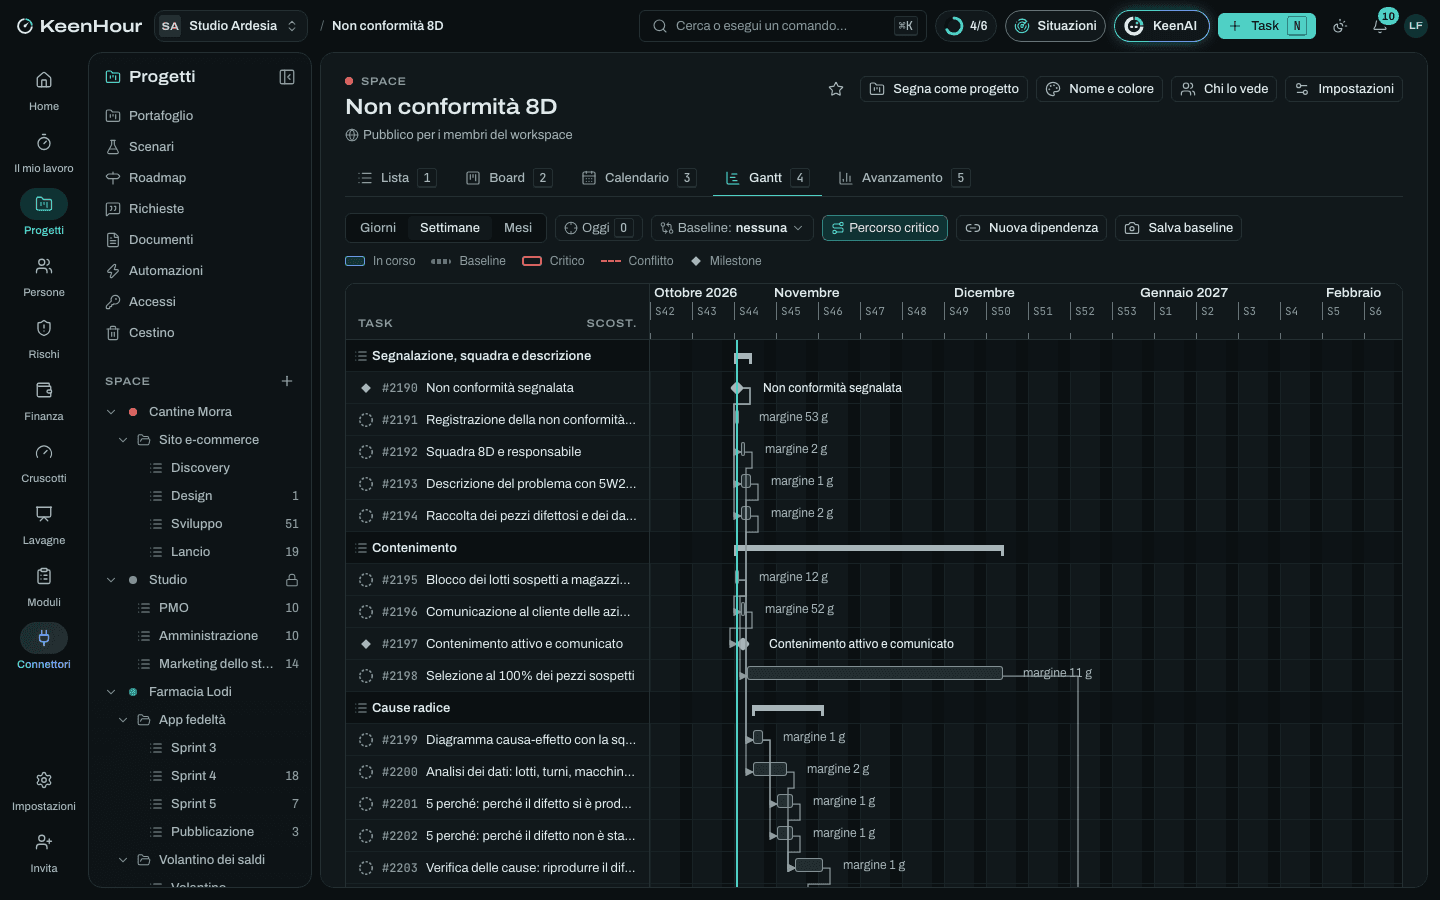The image size is (1440, 900).
Task: Select Mesi time scale
Action: click(x=518, y=228)
